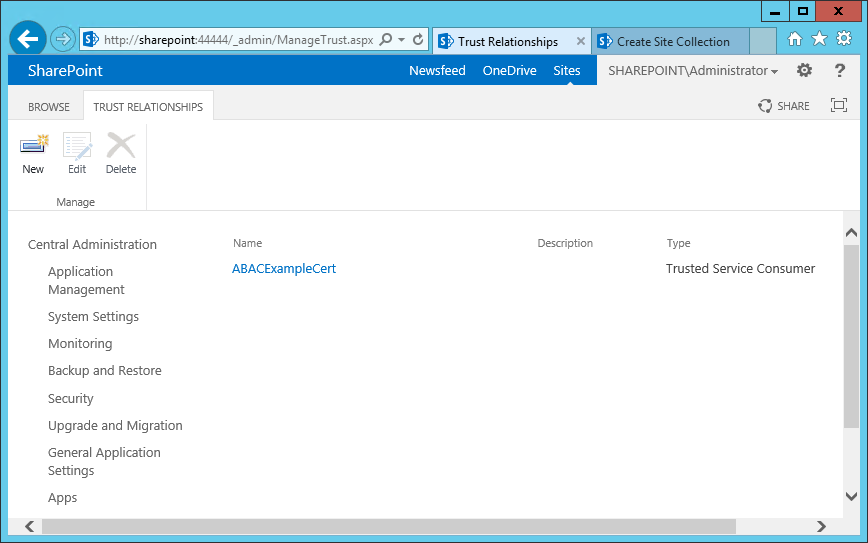Viewport: 868px width, 543px height.
Task: Open Upgrade and Migration navigation link
Action: (115, 426)
